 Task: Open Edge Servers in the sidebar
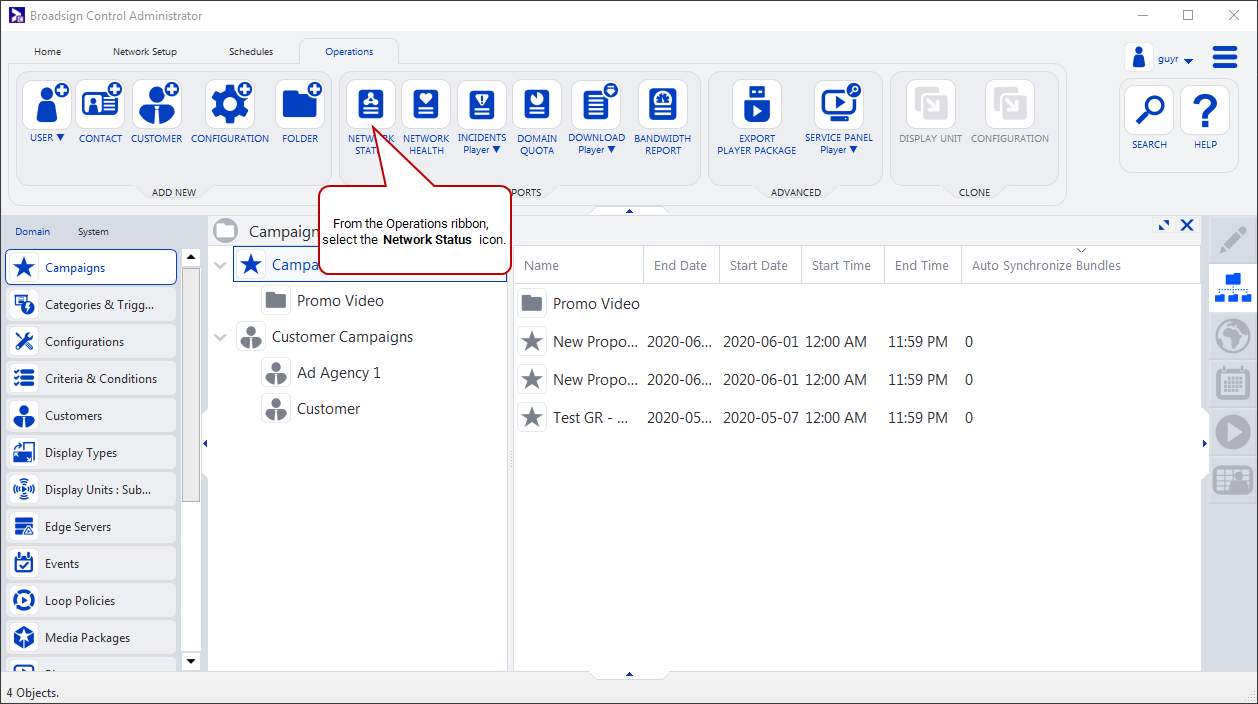(91, 527)
